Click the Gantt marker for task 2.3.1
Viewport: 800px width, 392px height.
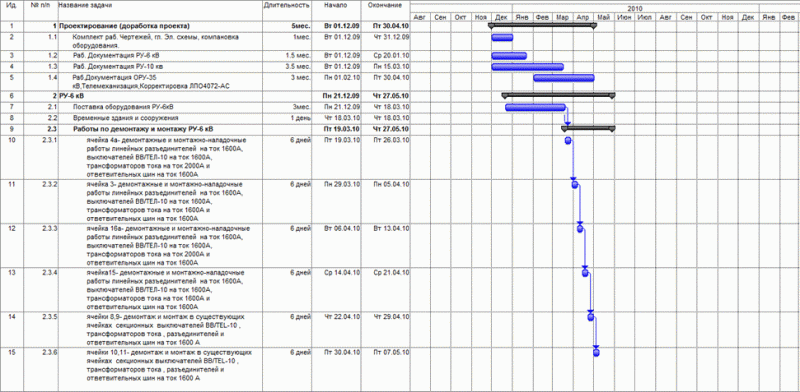pyautogui.click(x=568, y=141)
